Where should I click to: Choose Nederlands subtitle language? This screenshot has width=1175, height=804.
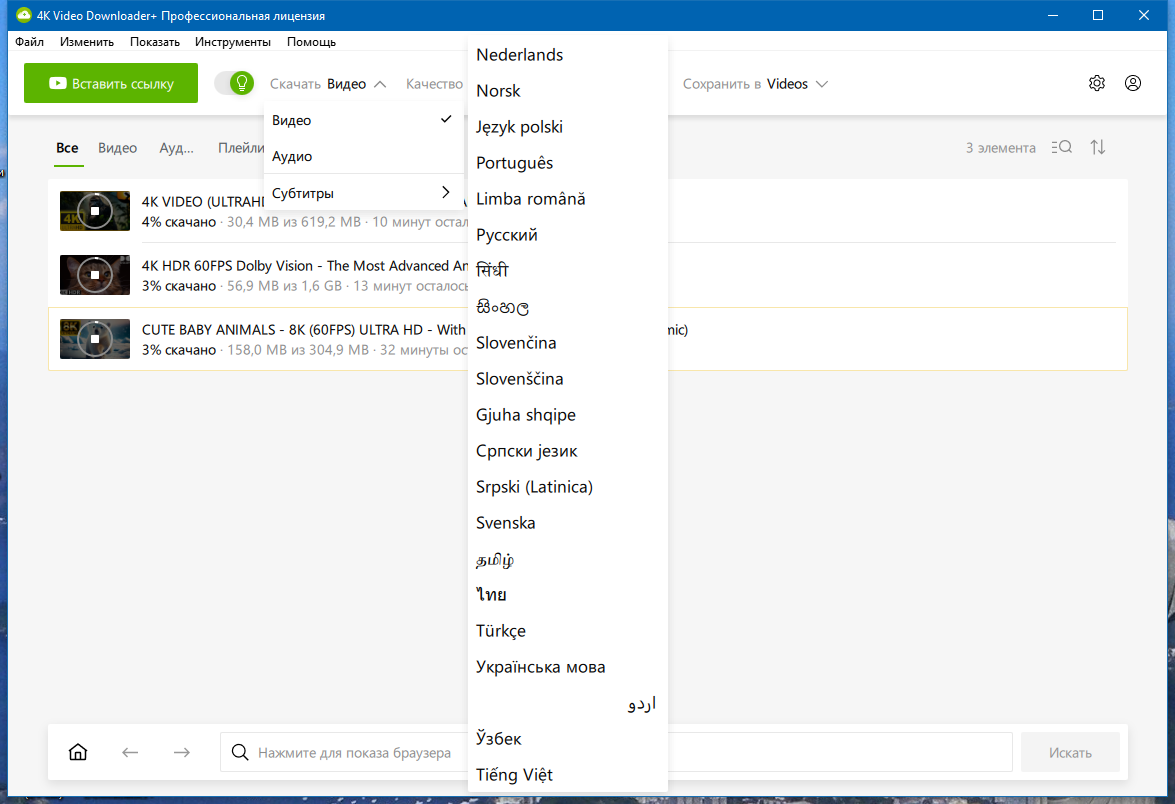point(567,55)
